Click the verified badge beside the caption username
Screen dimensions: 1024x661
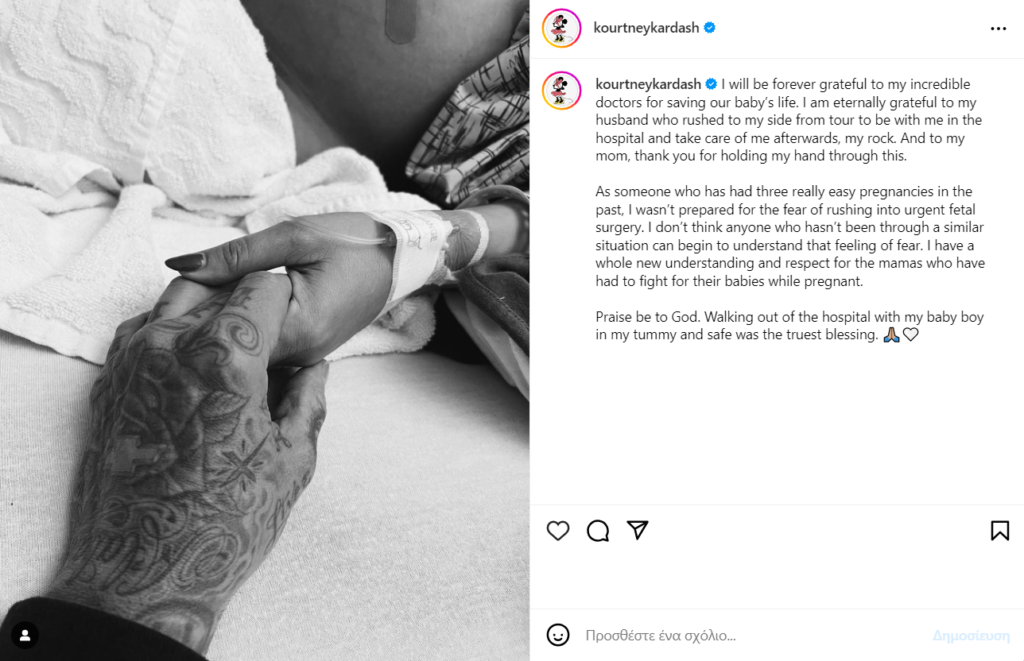(711, 84)
